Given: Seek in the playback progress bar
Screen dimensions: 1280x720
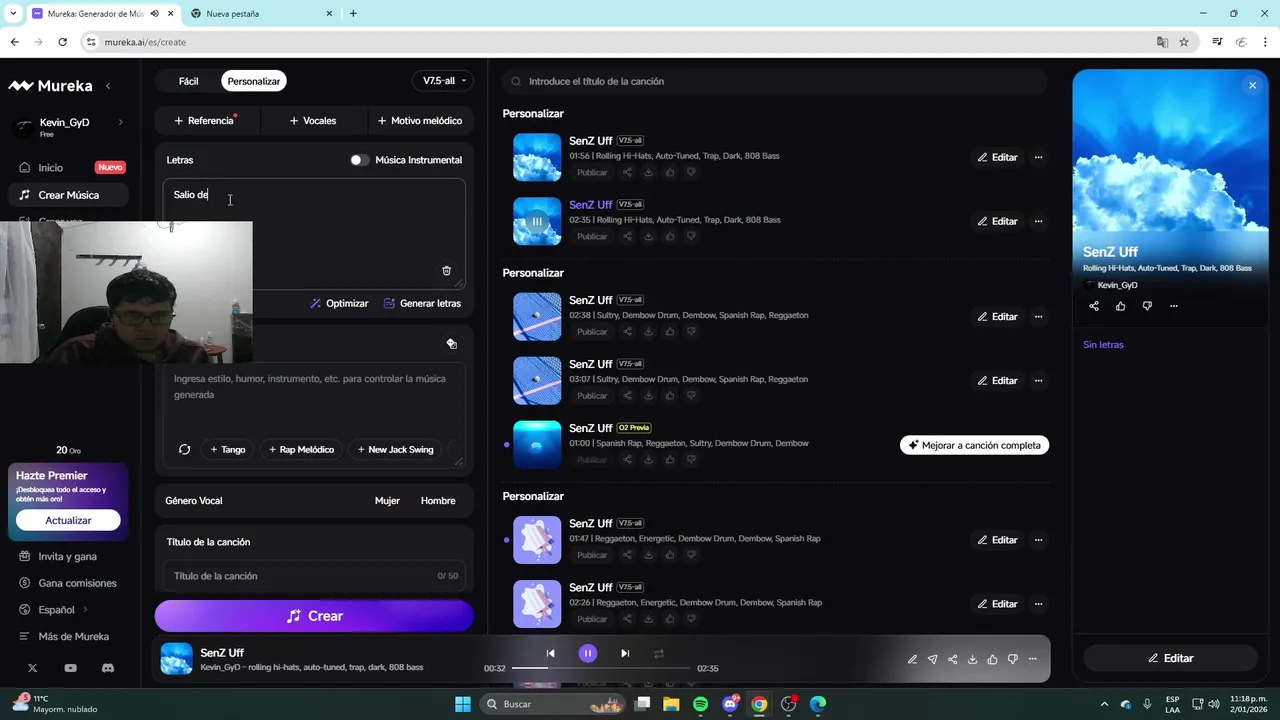Looking at the screenshot, I should tap(601, 668).
